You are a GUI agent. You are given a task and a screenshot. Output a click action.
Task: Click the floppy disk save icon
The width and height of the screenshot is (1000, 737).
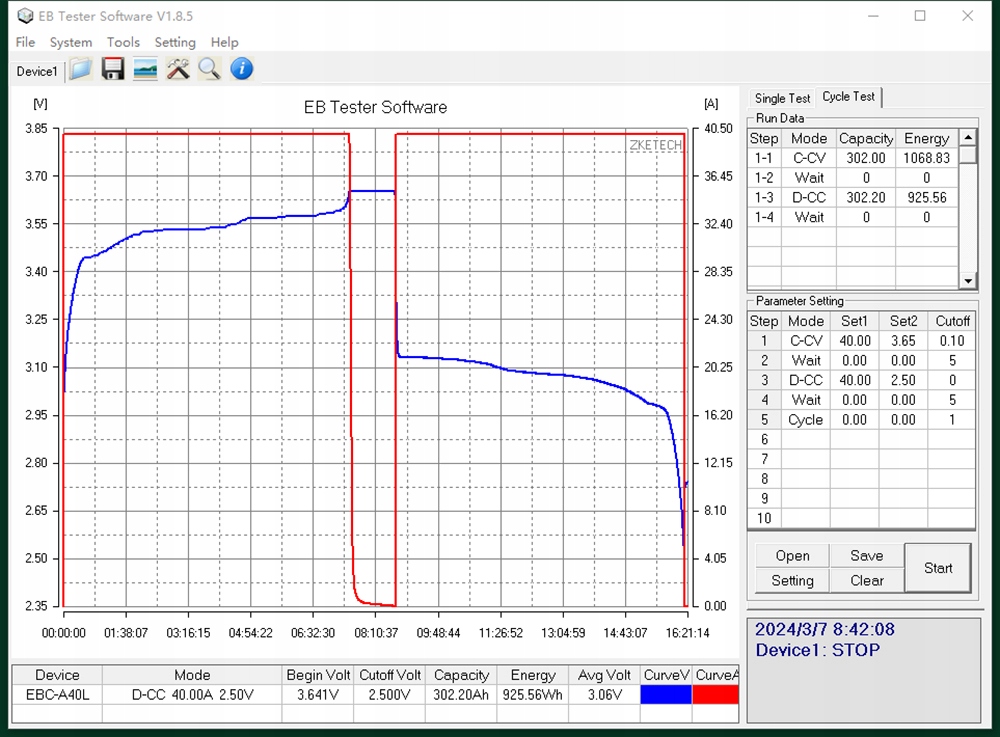click(x=113, y=69)
